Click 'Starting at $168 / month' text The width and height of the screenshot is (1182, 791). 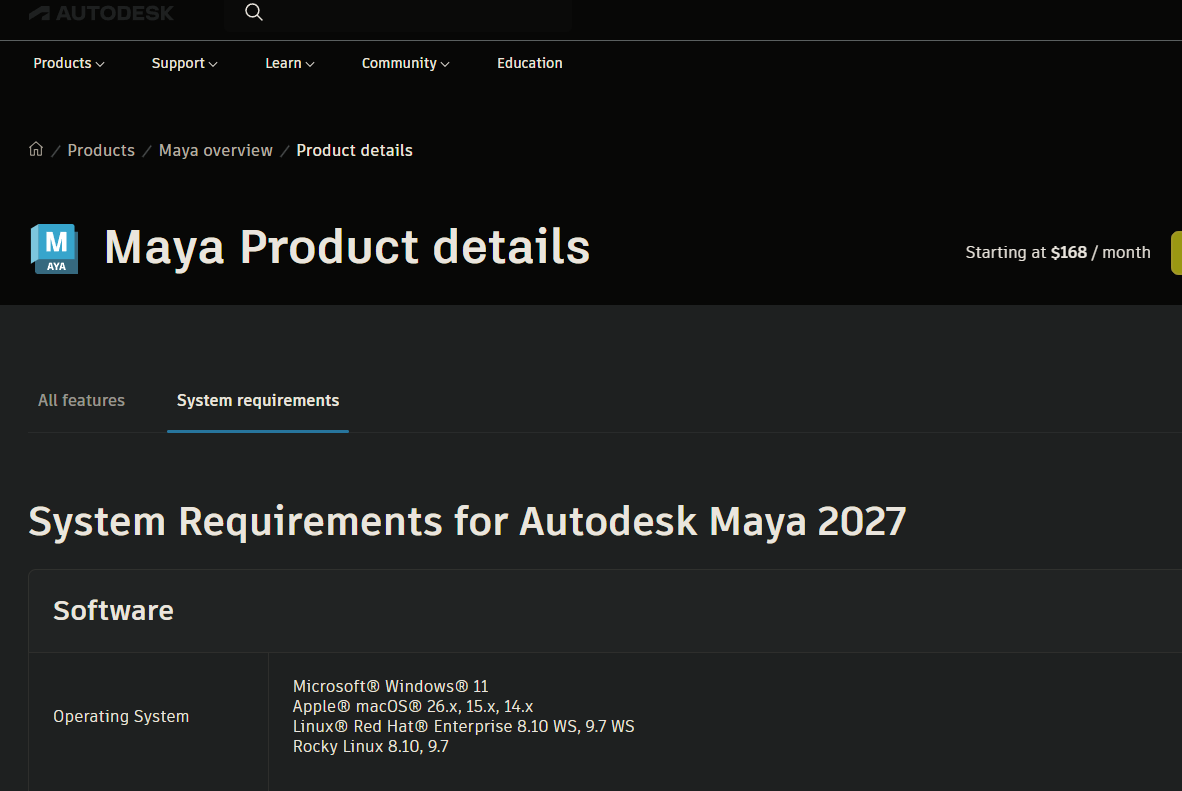[1058, 253]
